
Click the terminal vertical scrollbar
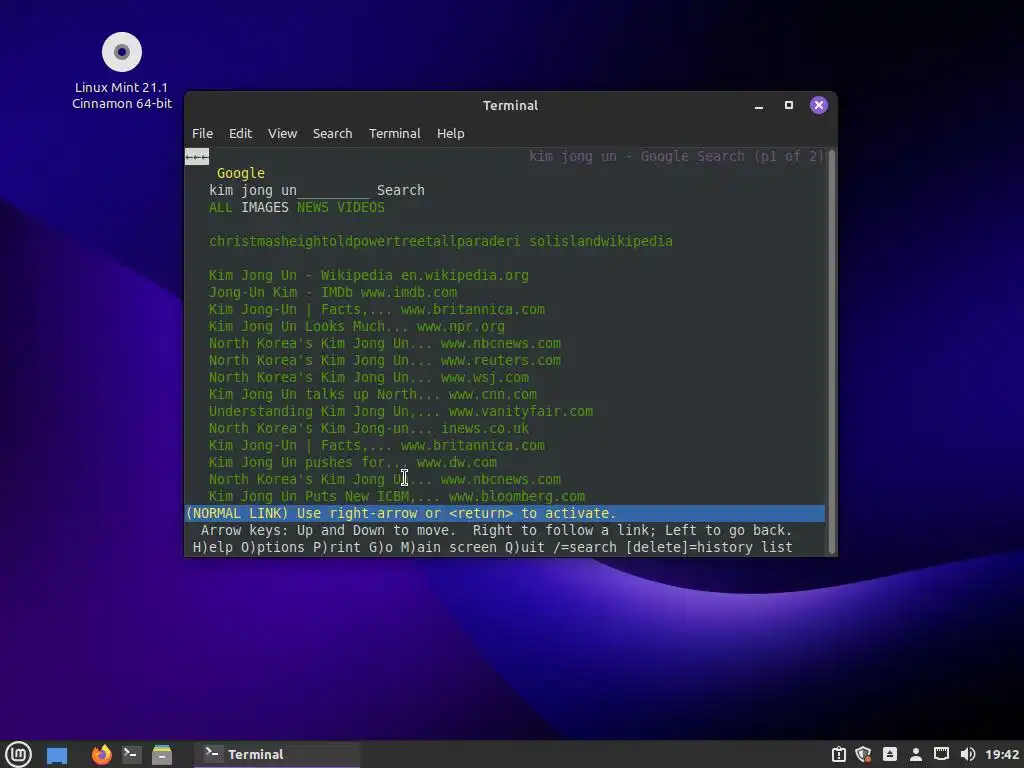831,351
